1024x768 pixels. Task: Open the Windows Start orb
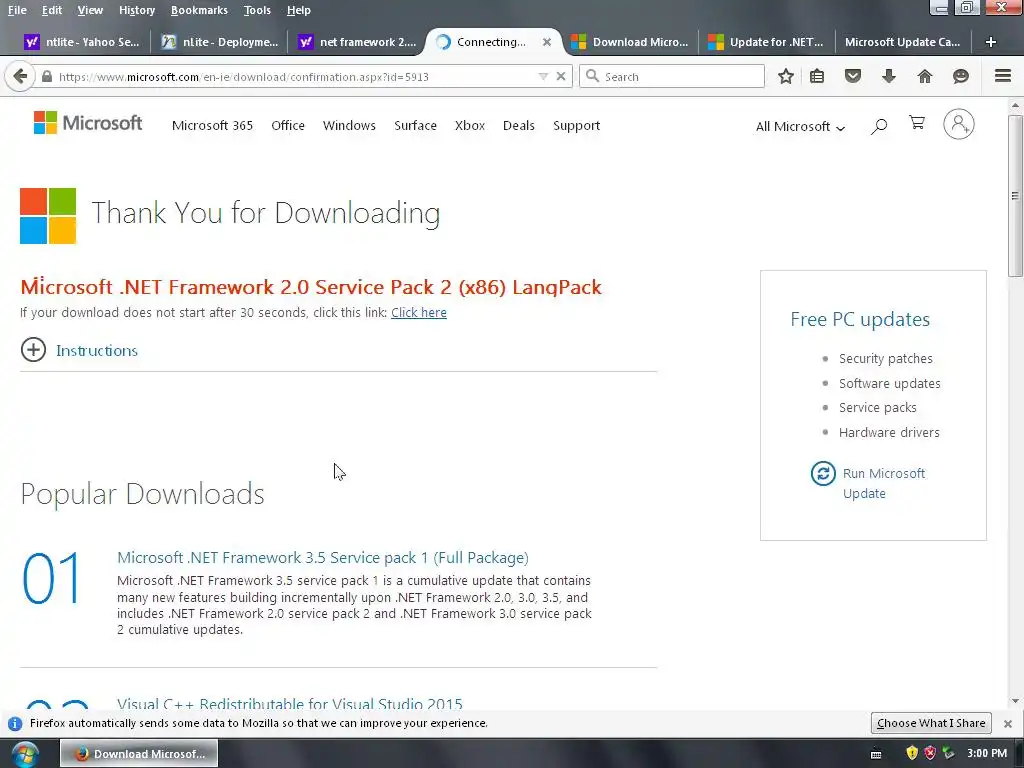pyautogui.click(x=24, y=754)
